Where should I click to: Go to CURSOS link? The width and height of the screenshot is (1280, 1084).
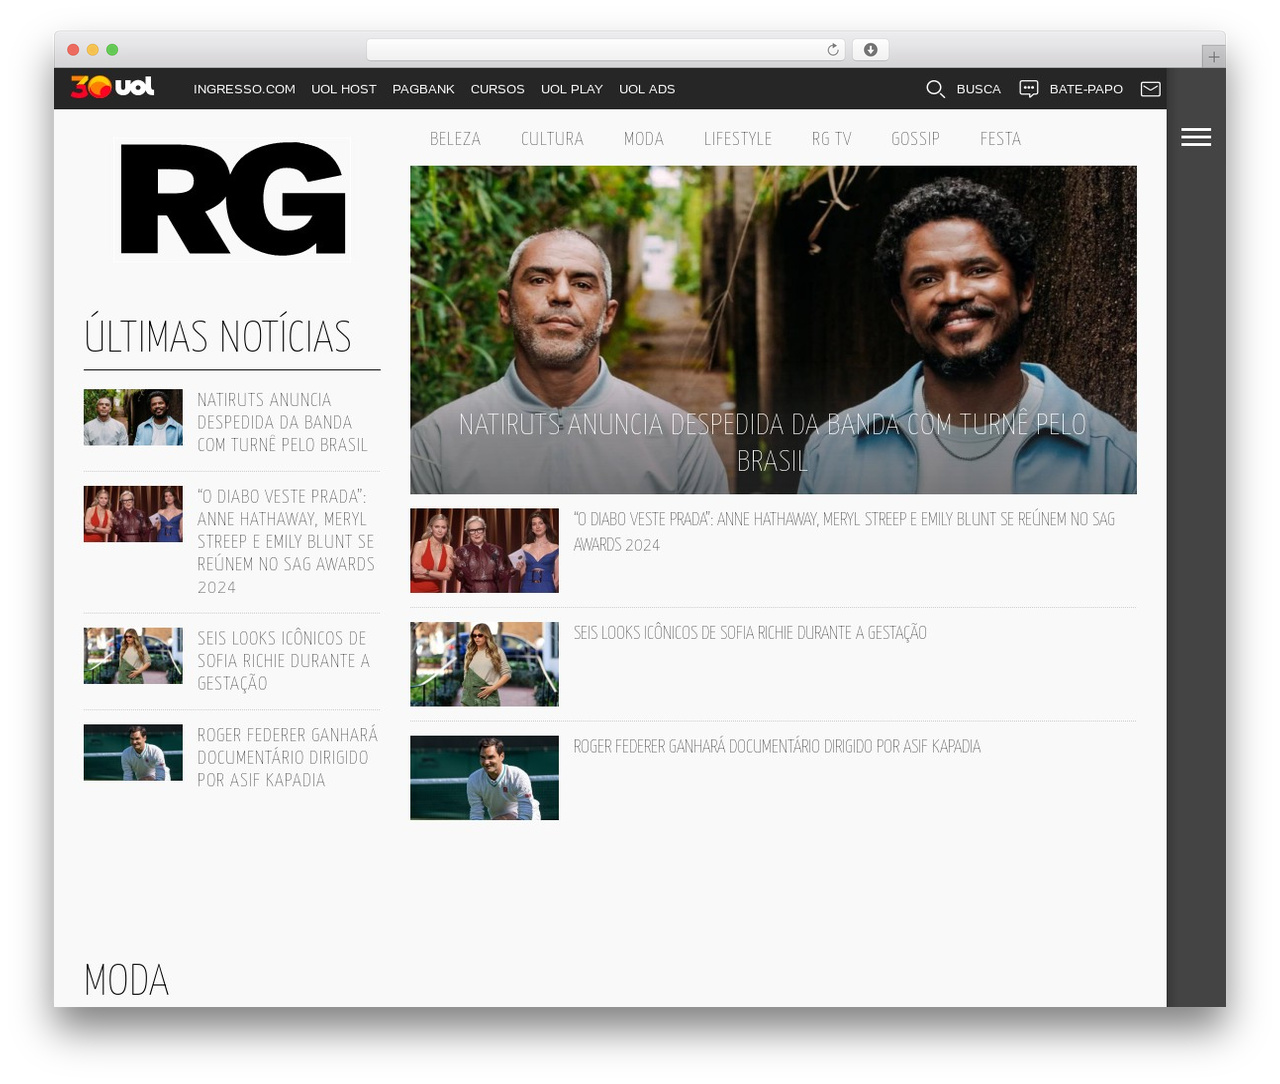tap(498, 89)
